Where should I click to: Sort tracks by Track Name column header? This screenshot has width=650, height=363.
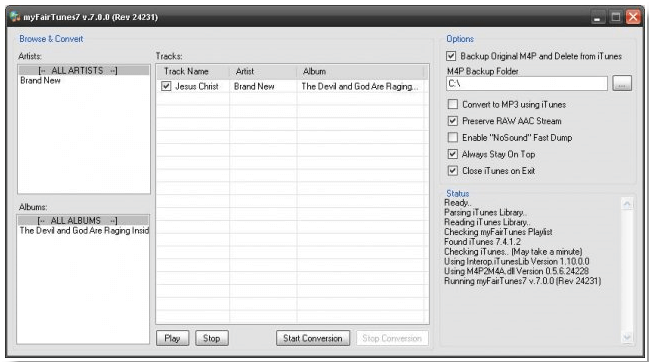pyautogui.click(x=193, y=71)
